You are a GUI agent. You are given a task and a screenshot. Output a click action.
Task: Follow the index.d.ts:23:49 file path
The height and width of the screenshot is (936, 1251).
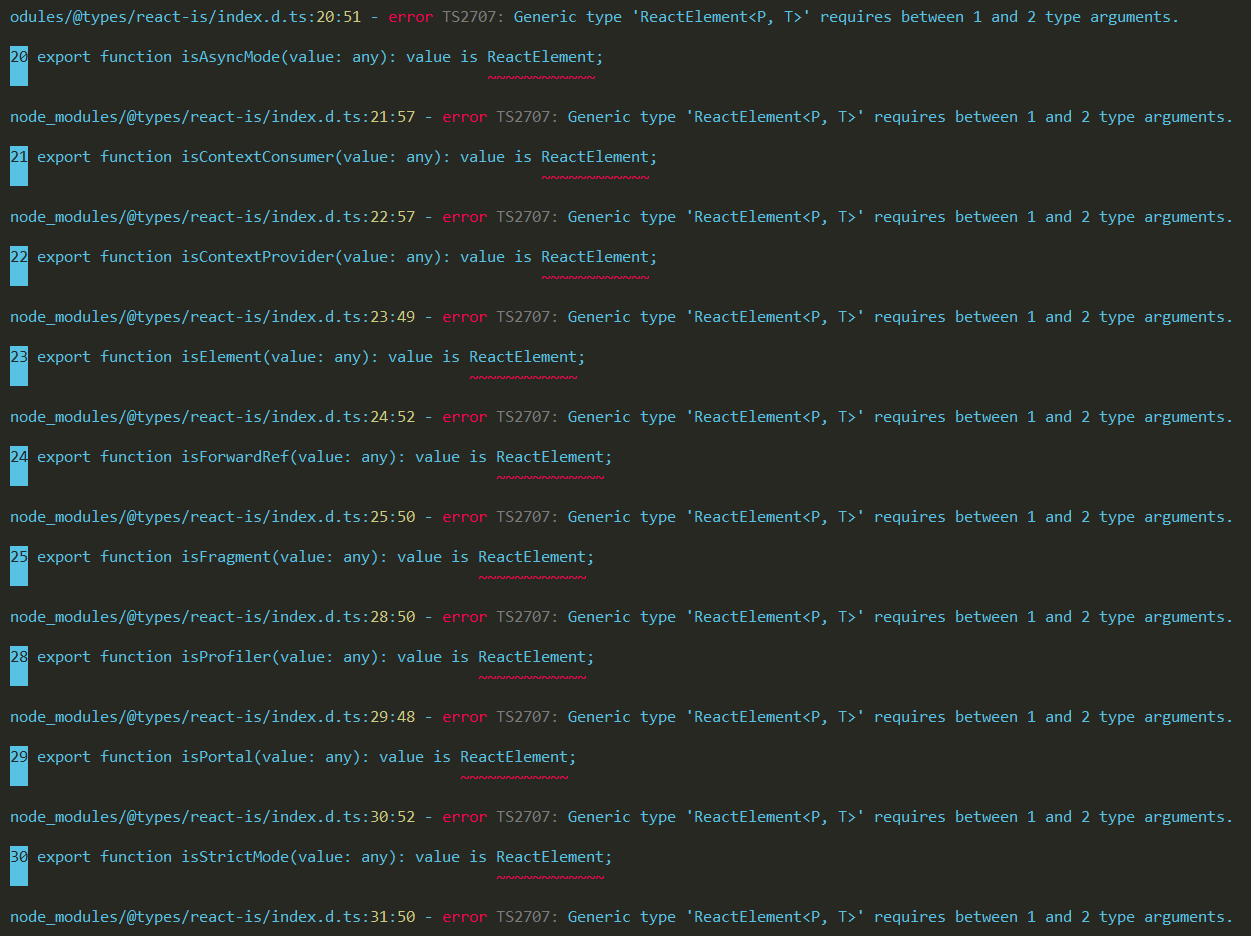[x=212, y=317]
